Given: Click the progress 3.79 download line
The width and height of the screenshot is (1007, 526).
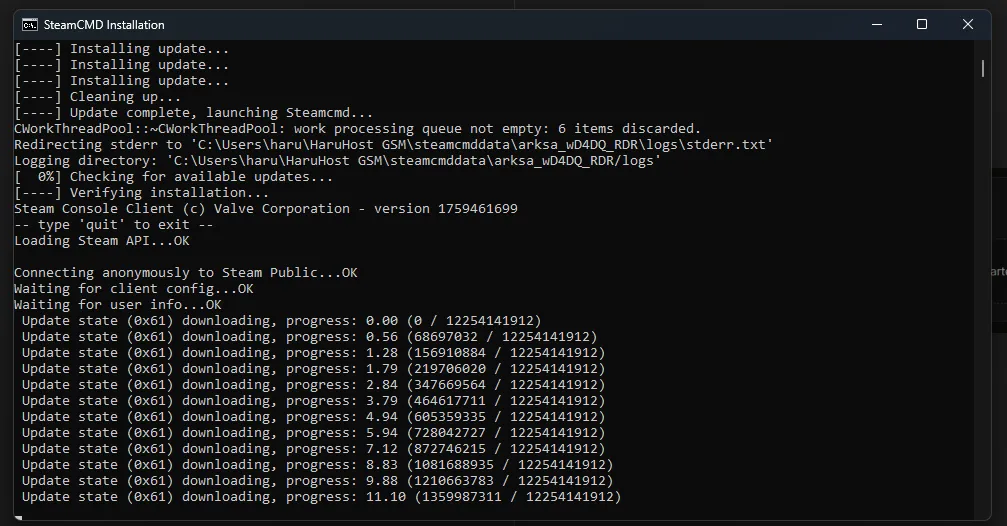Looking at the screenshot, I should click(313, 401).
